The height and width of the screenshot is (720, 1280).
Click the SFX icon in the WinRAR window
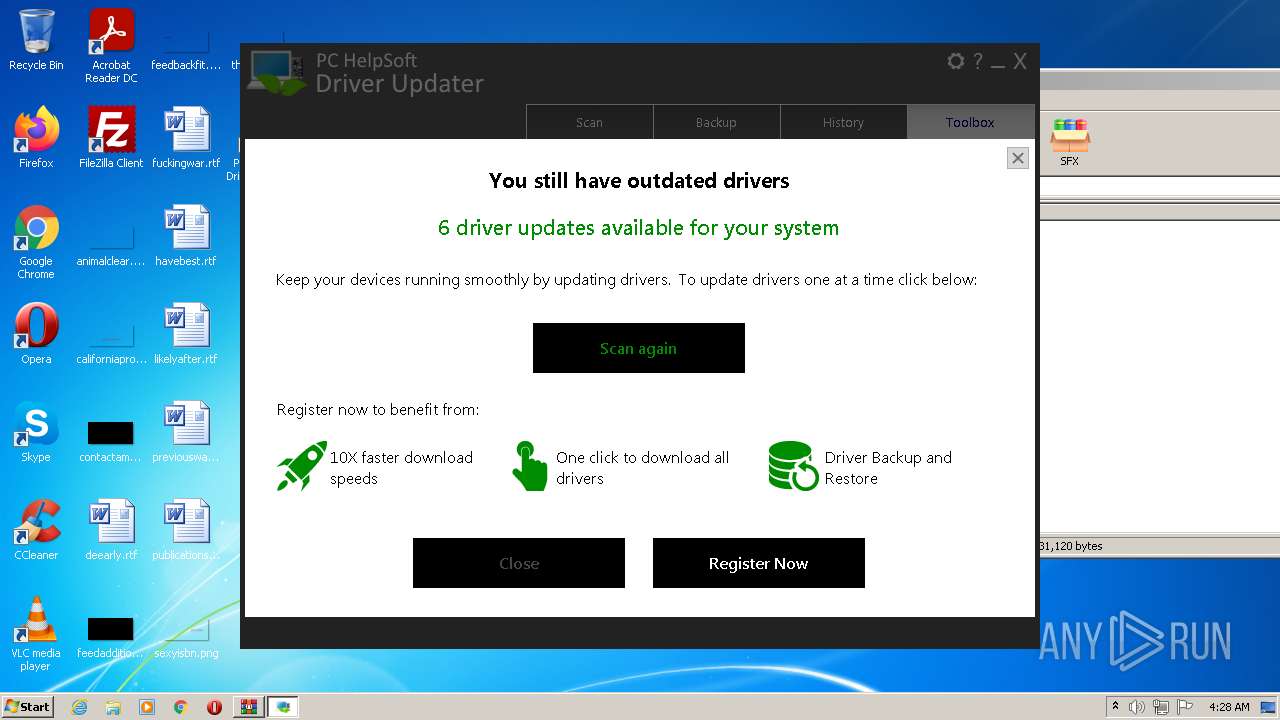1070,142
